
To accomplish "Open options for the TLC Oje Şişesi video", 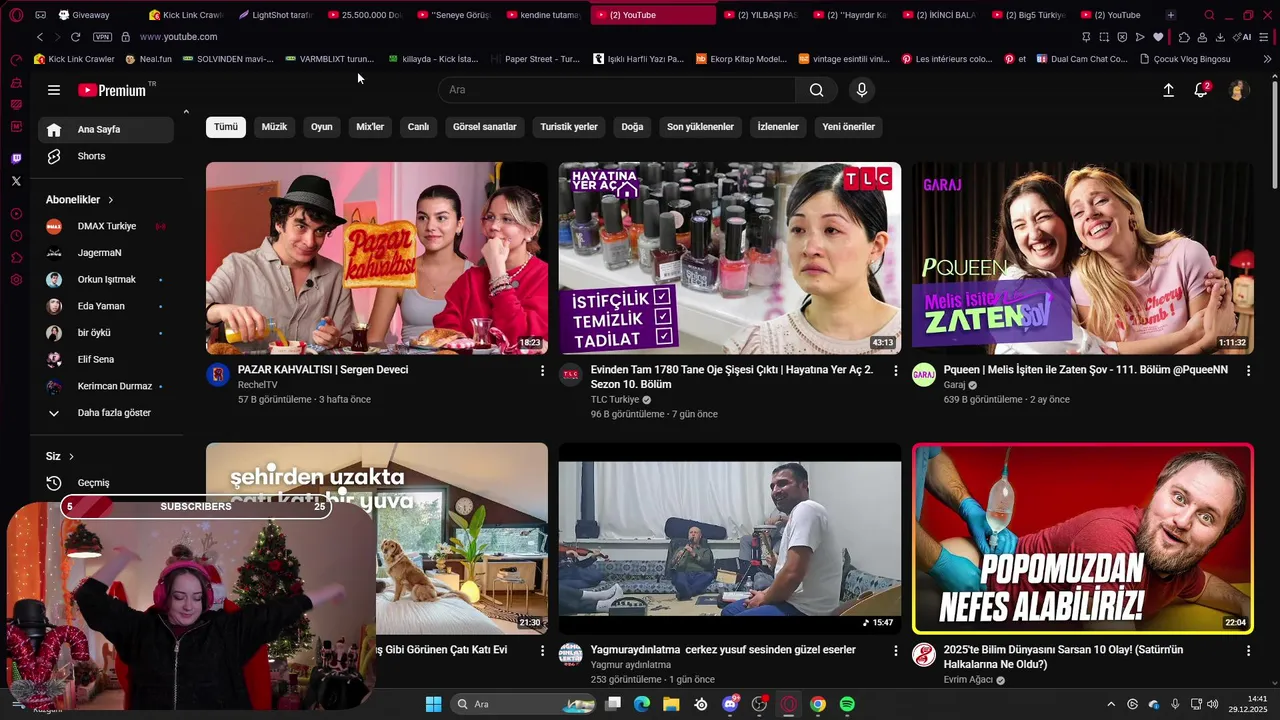I will click(896, 371).
